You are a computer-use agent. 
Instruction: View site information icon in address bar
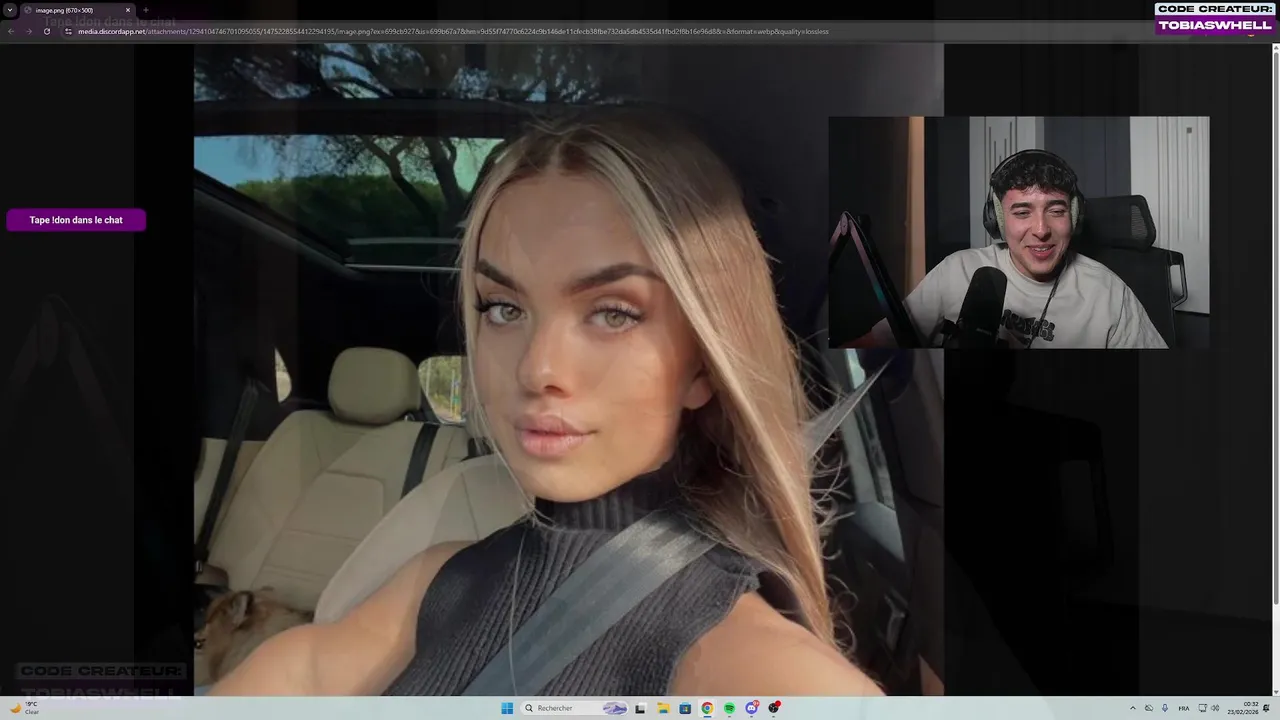tap(68, 31)
